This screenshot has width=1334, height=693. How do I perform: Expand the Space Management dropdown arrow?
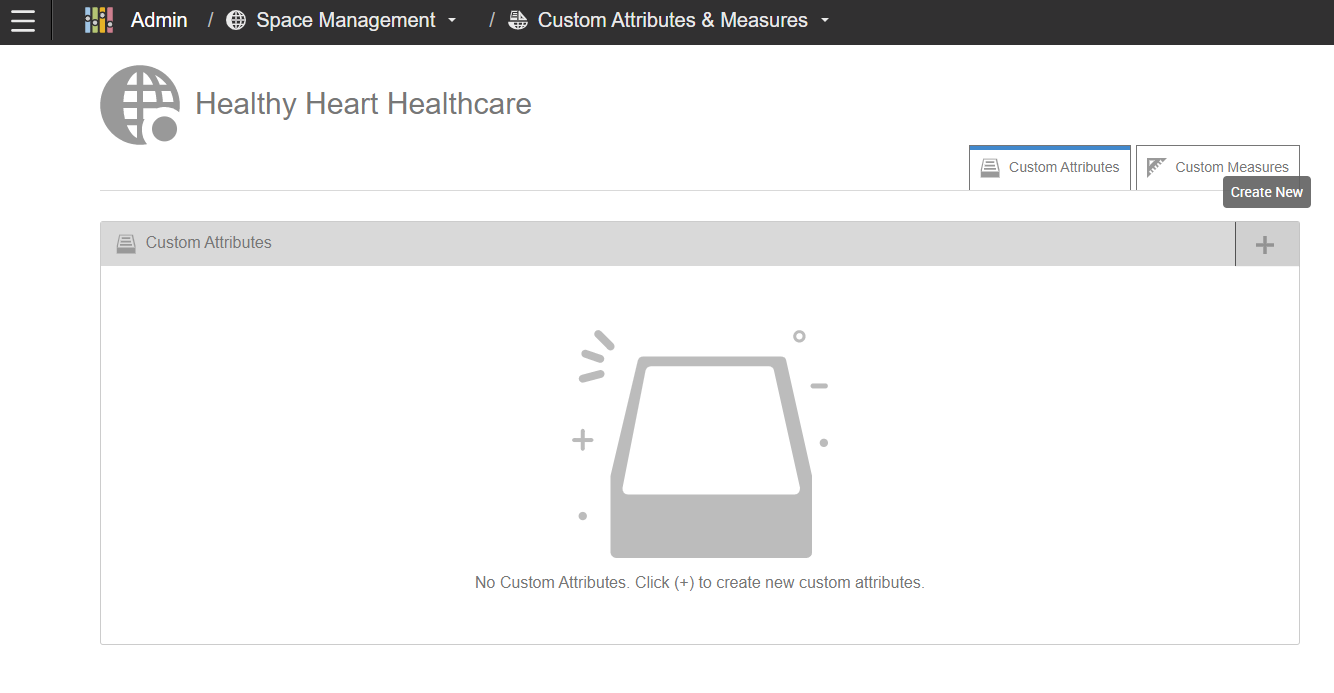click(452, 21)
